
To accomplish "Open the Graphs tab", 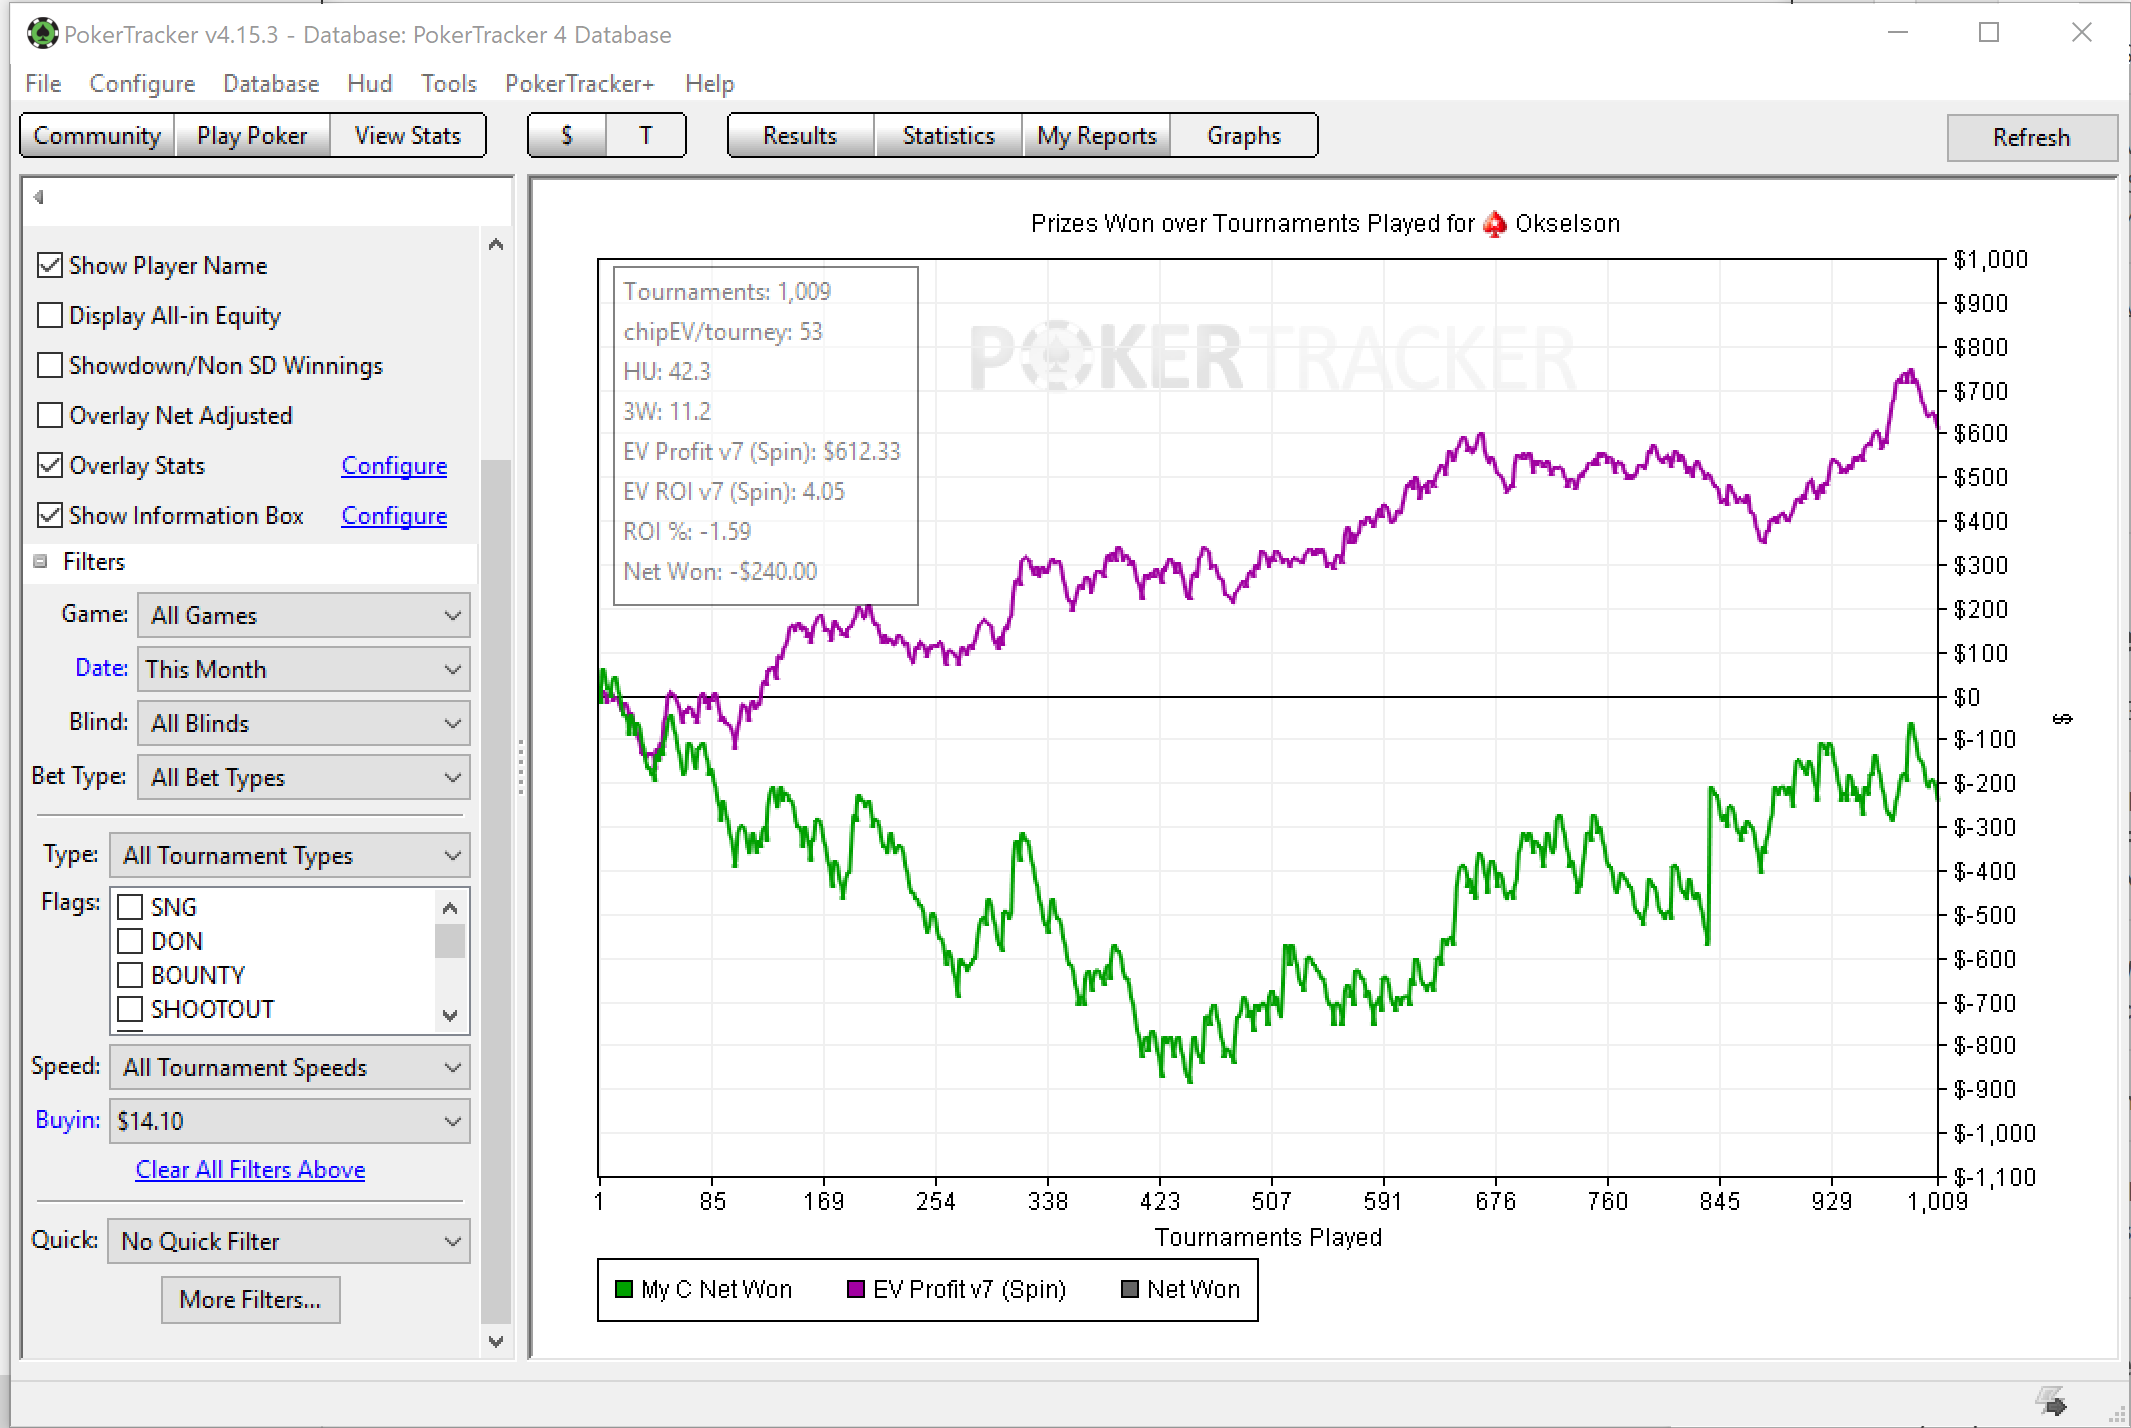I will 1244,136.
